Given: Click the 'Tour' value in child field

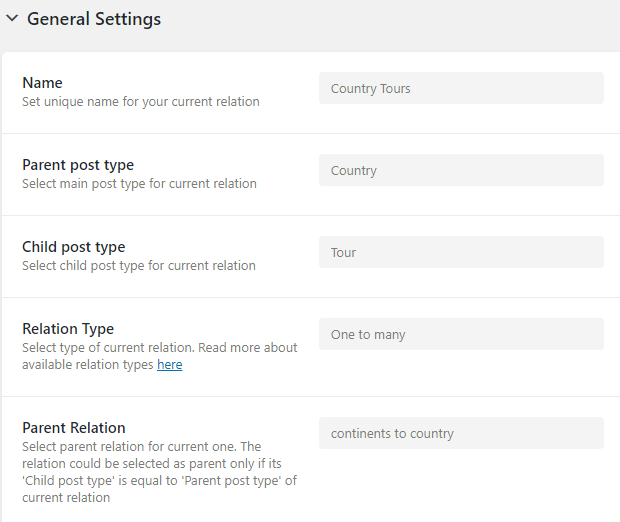Looking at the screenshot, I should click(x=343, y=252).
